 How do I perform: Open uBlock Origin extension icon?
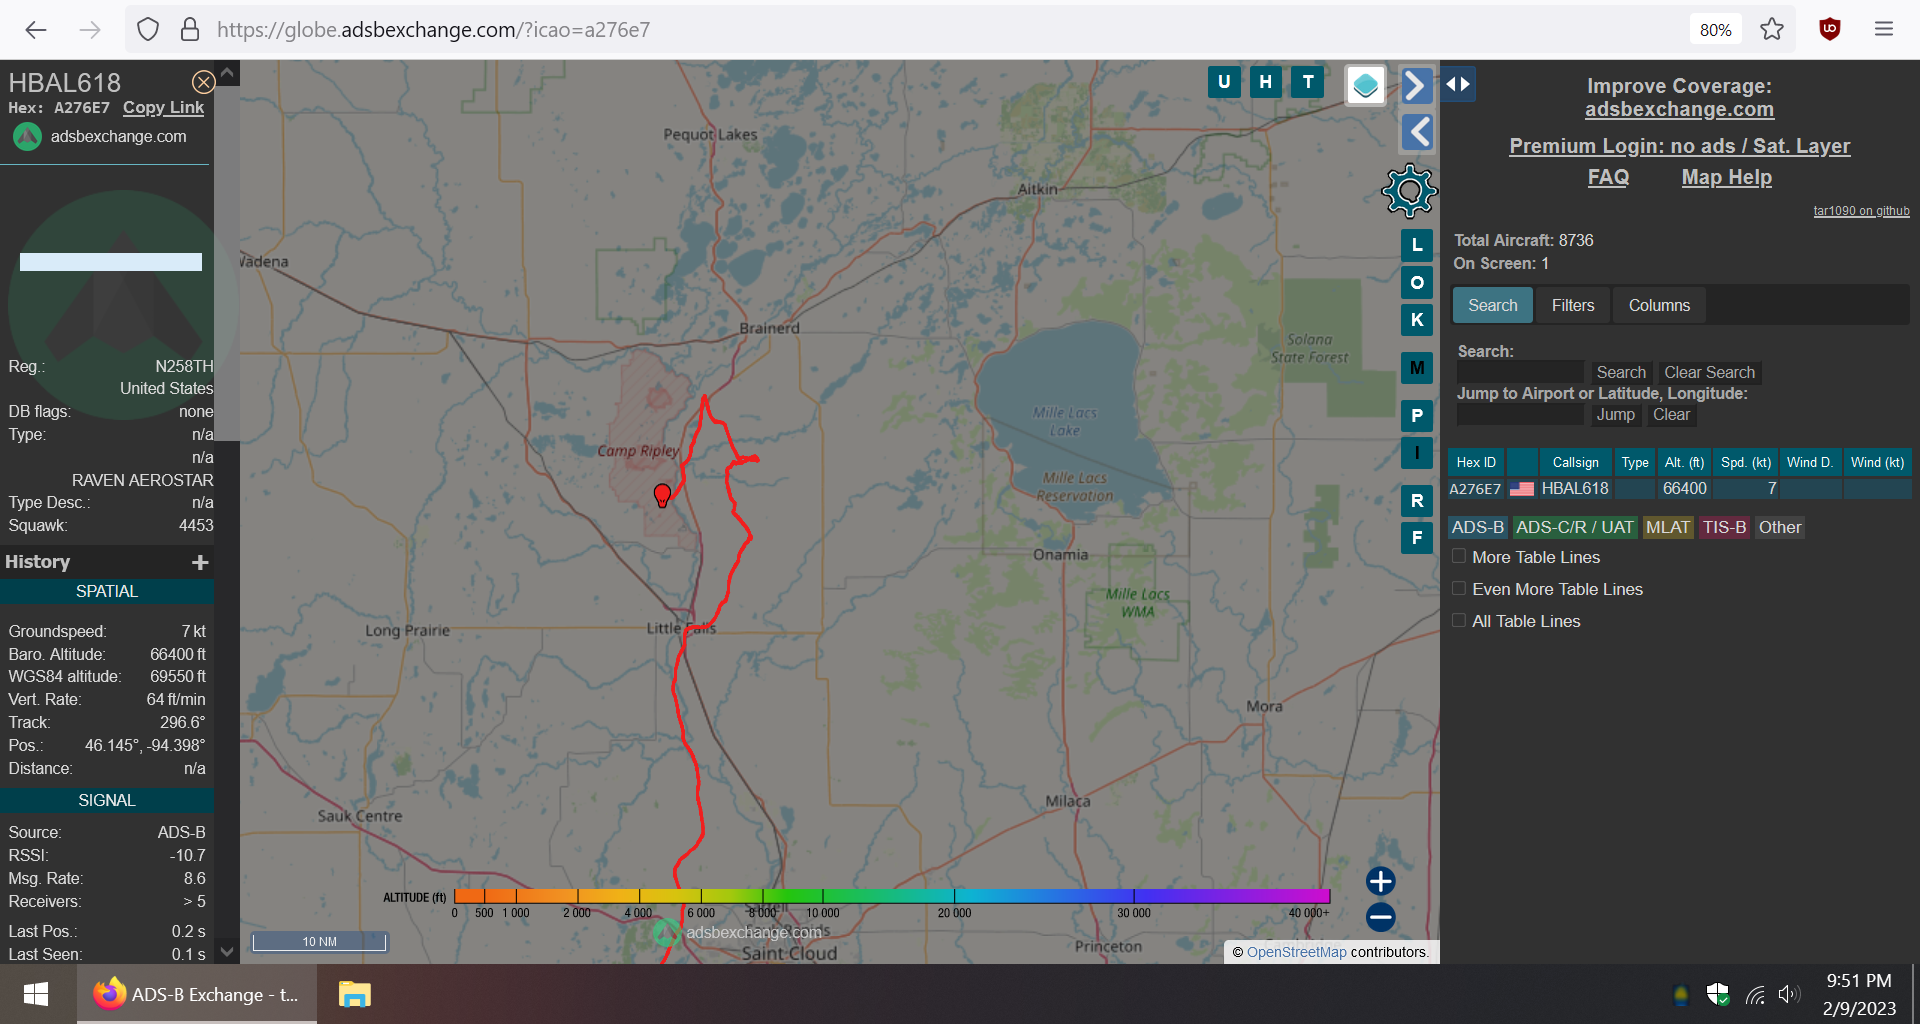tap(1830, 29)
